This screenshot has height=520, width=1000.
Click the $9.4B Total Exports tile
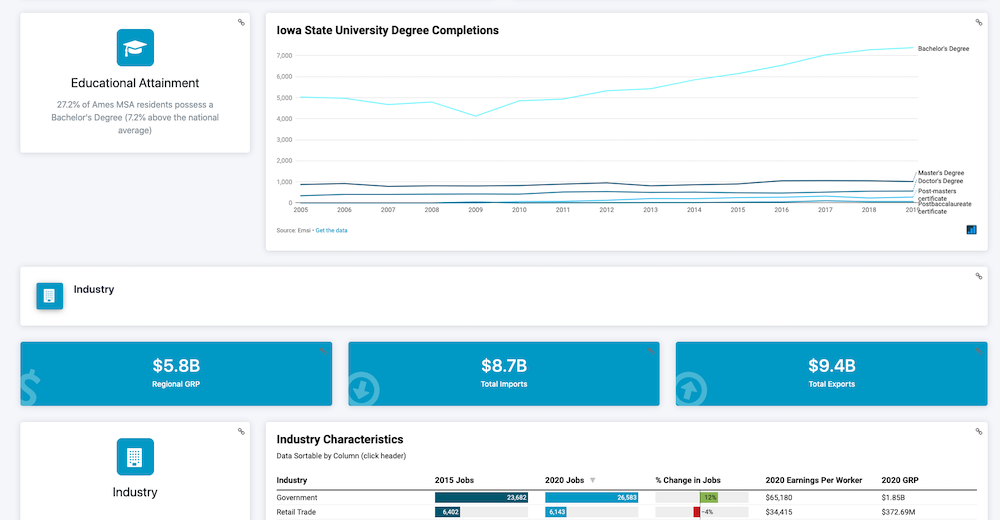[x=832, y=374]
